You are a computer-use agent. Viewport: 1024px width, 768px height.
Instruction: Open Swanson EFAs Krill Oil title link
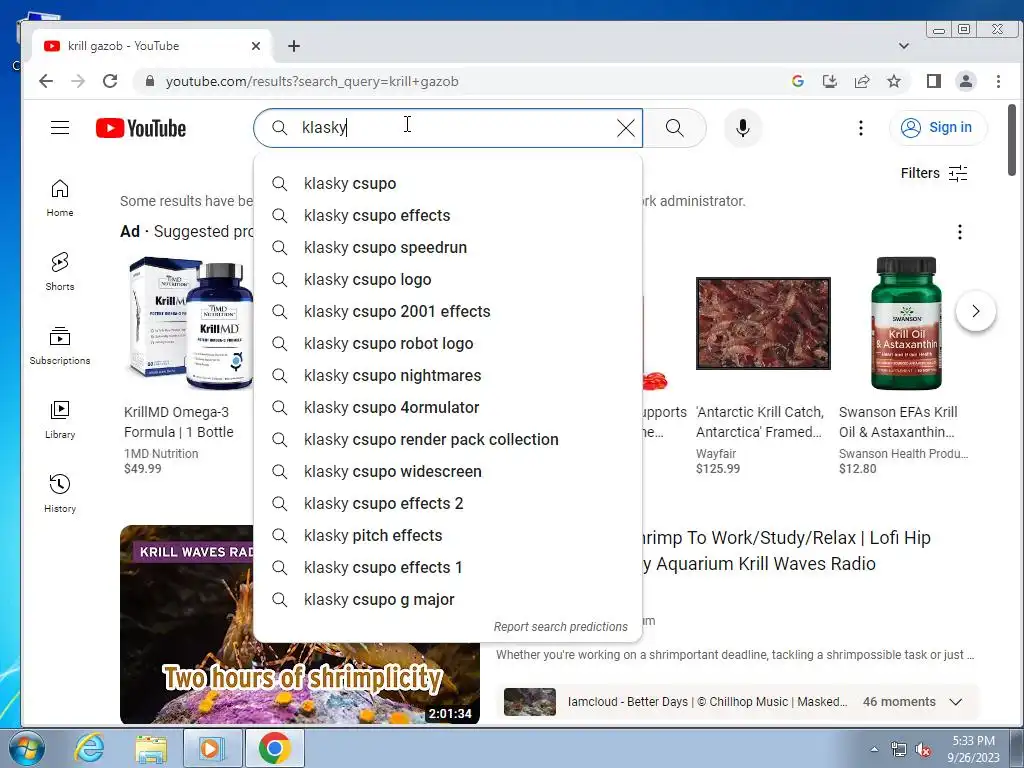click(x=898, y=422)
